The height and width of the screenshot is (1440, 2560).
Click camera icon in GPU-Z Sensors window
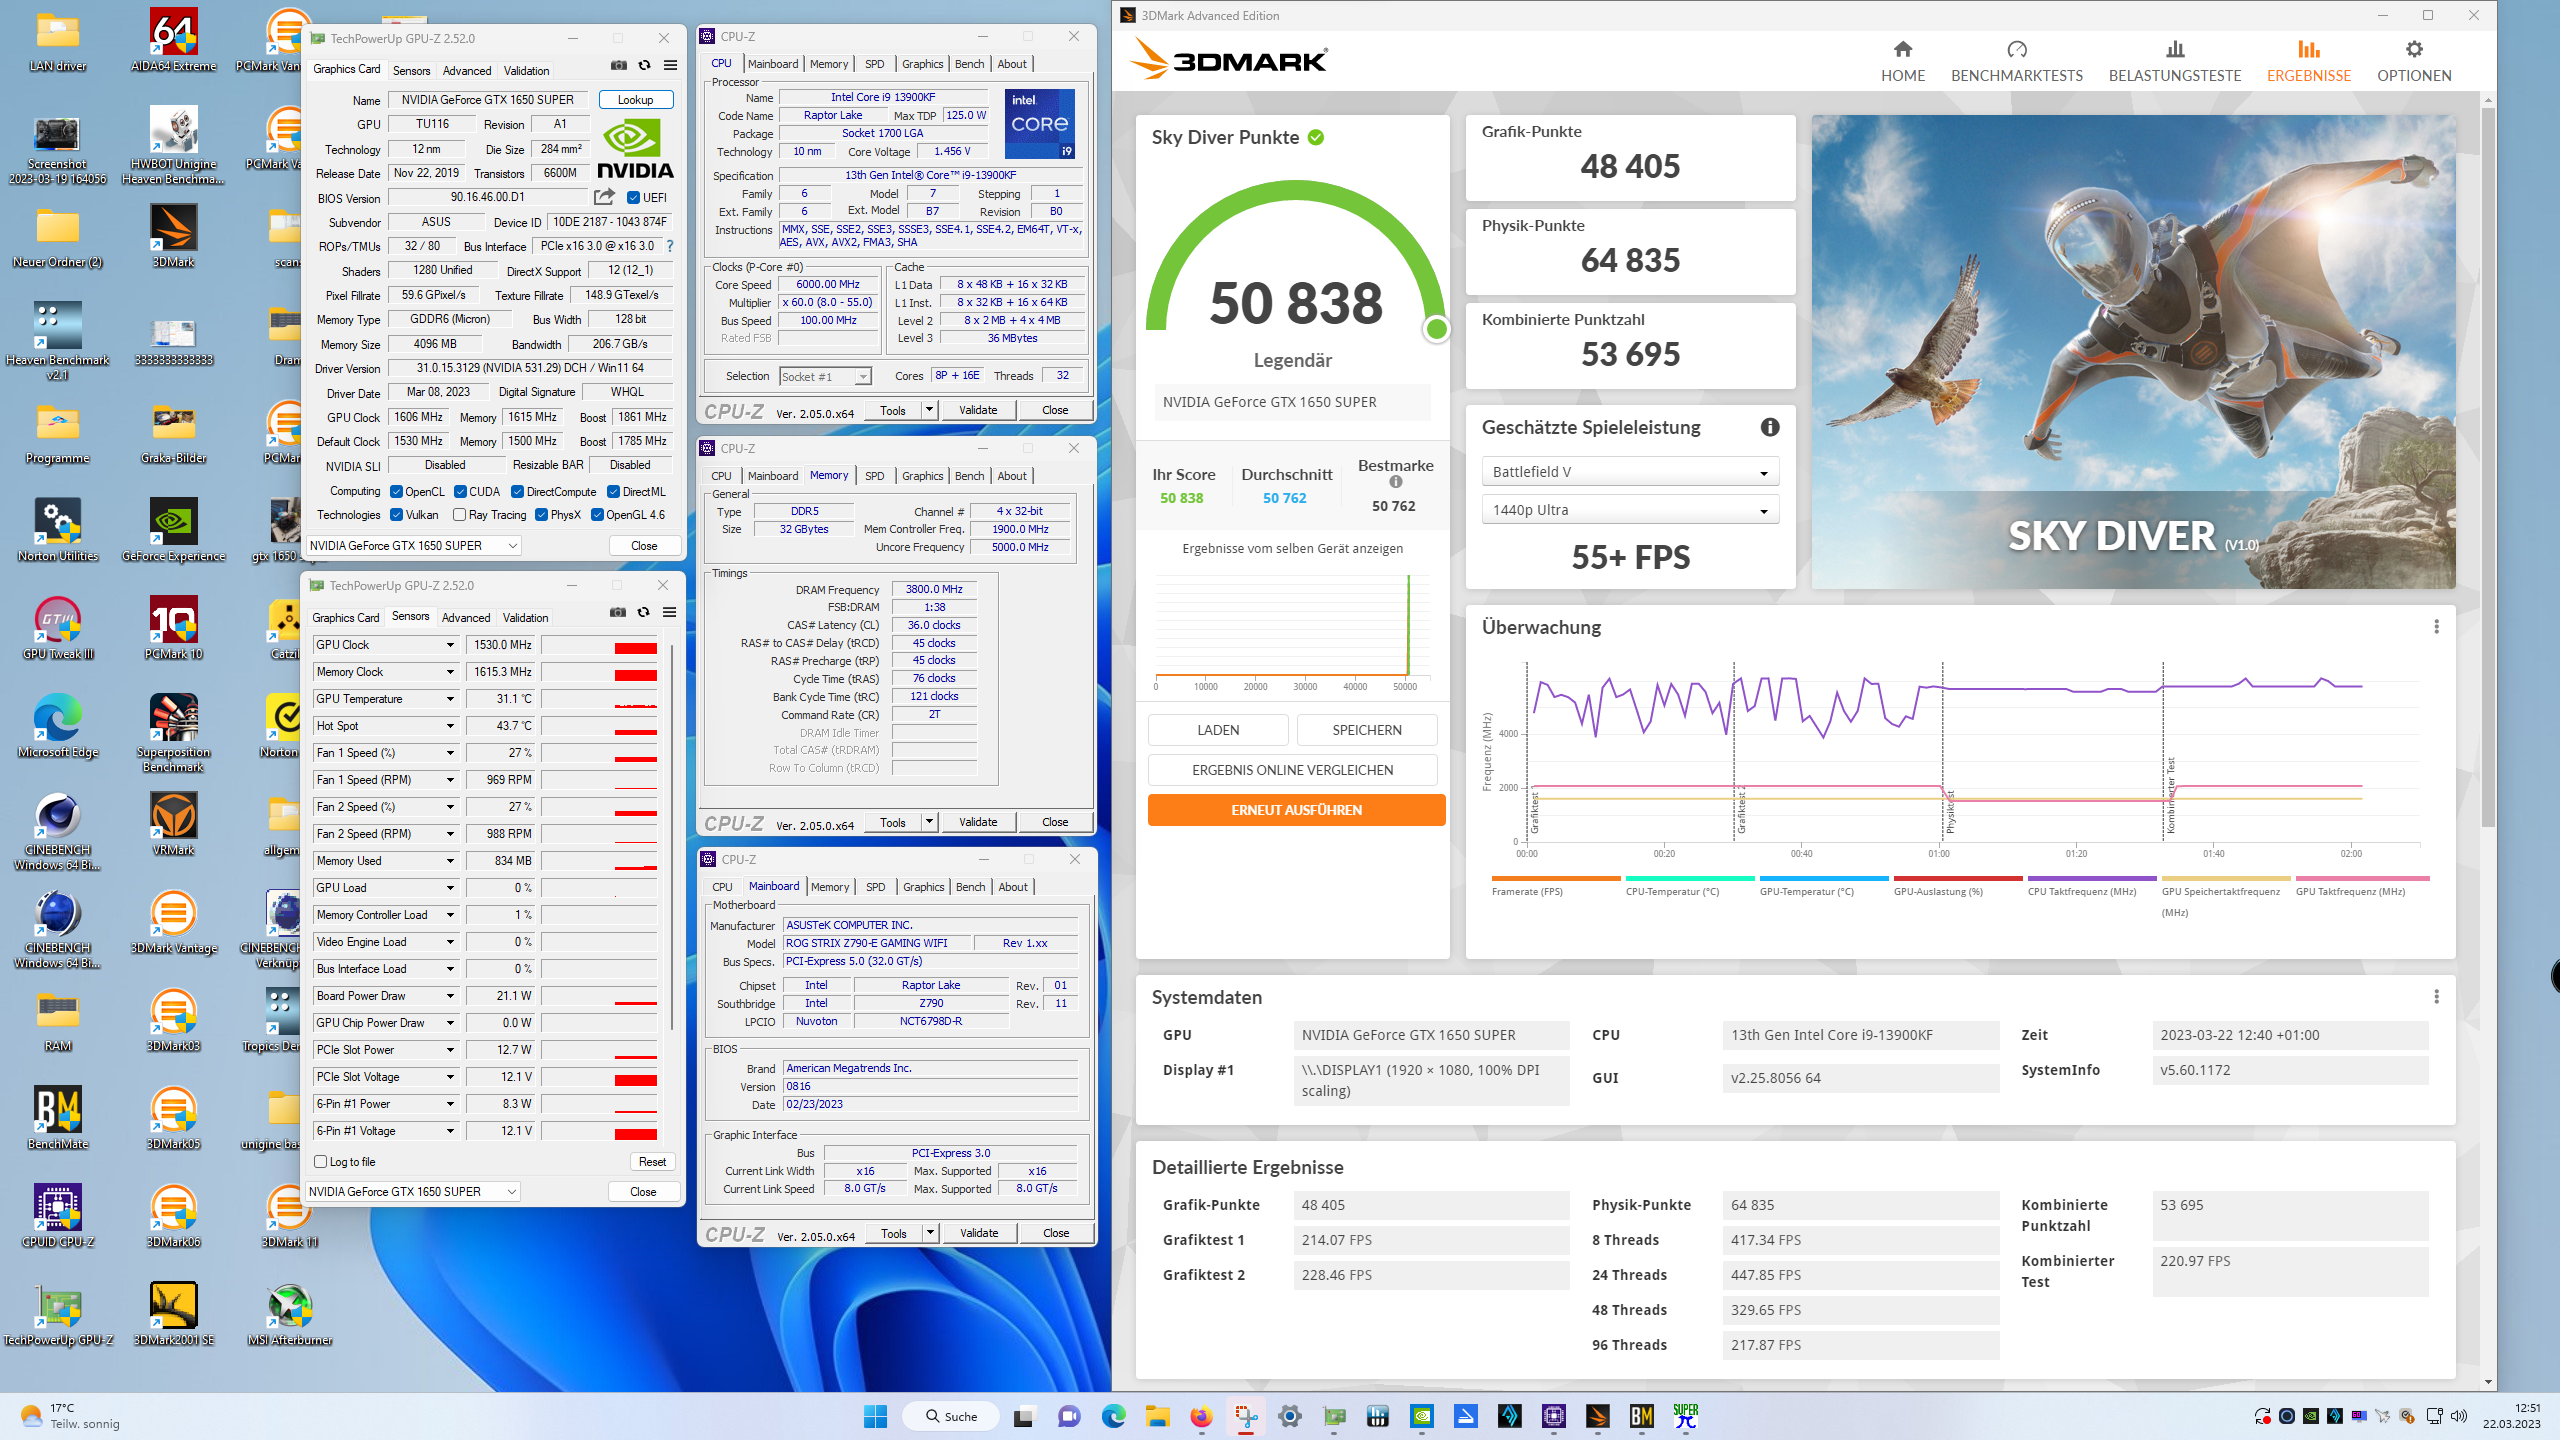pyautogui.click(x=618, y=612)
